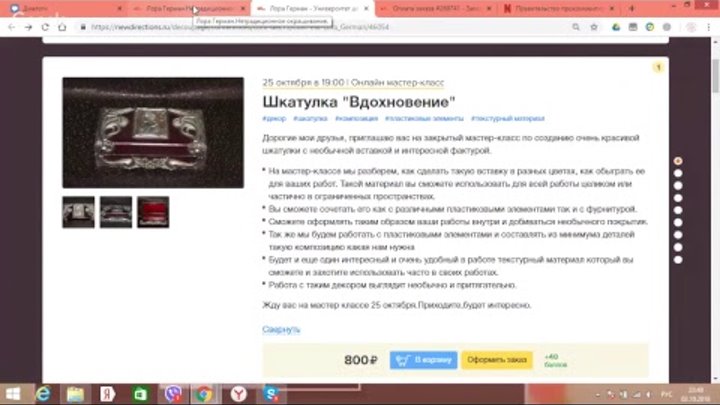Reload the page with refresh icon
Screen dimensions: 720x405
point(45,27)
